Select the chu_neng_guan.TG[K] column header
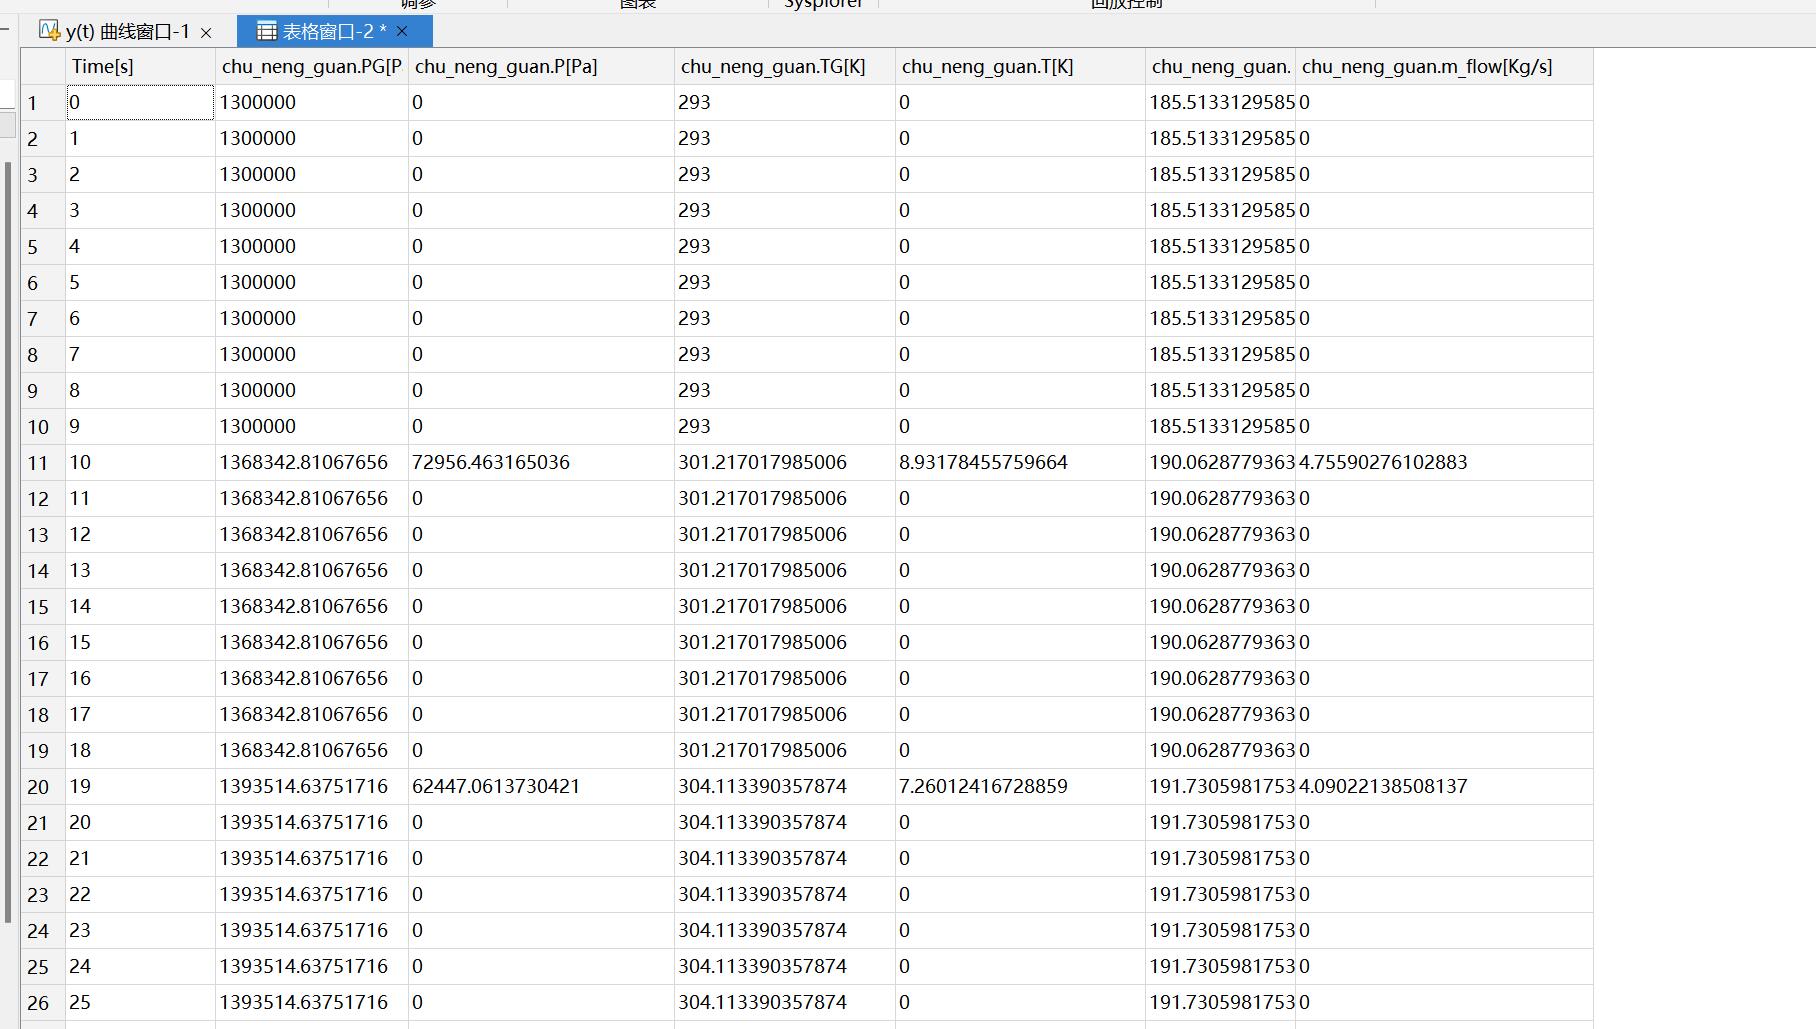1816x1029 pixels. pyautogui.click(x=785, y=66)
